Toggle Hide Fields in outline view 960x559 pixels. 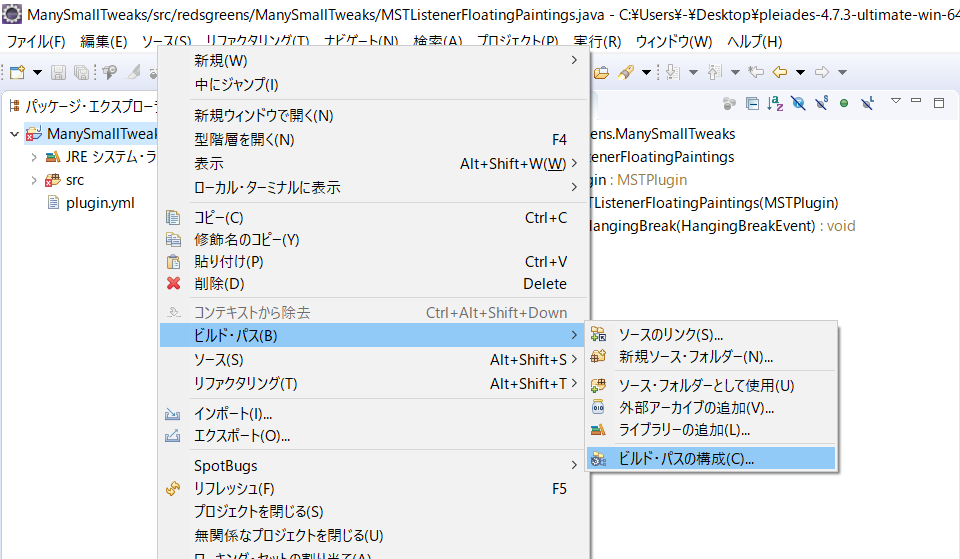(798, 103)
